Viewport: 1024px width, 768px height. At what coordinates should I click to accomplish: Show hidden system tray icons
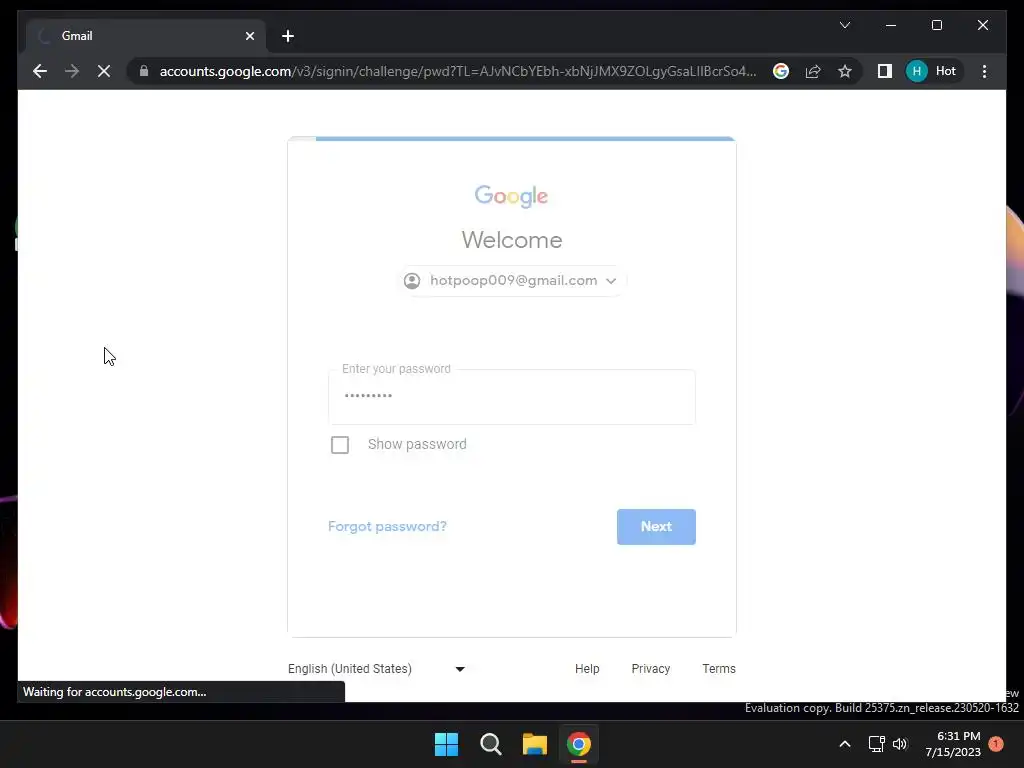tap(844, 744)
